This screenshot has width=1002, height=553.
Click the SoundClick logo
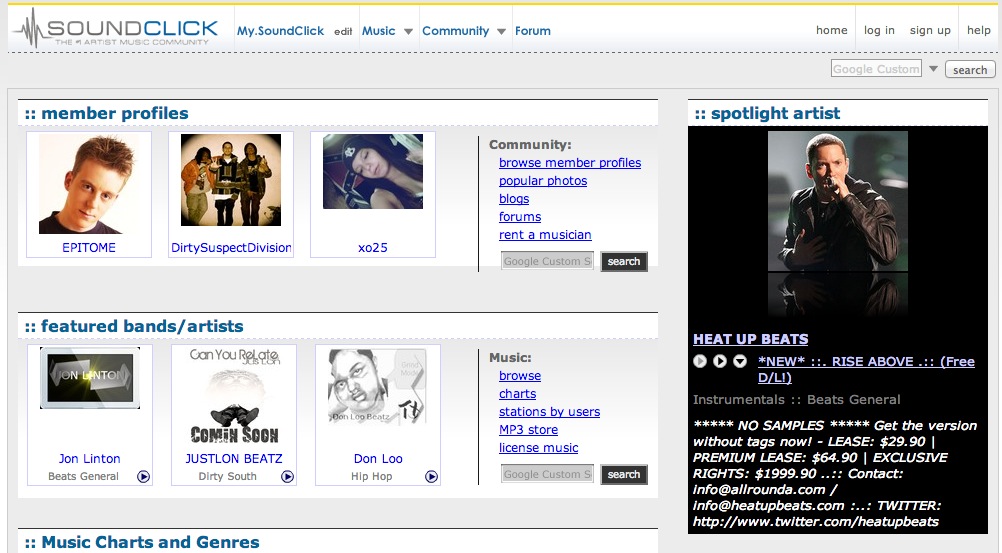(116, 29)
